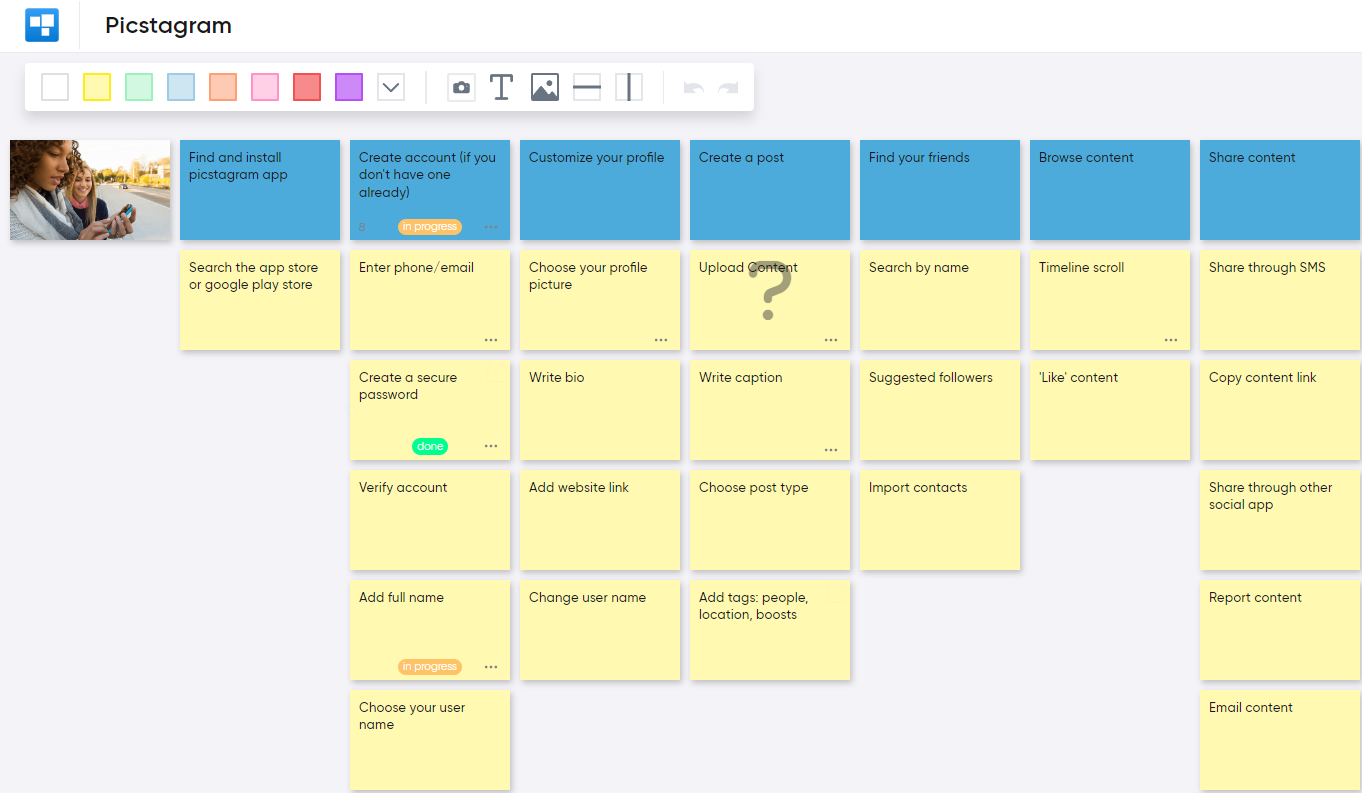Click 'in progress' badge on Add full name

(x=430, y=667)
